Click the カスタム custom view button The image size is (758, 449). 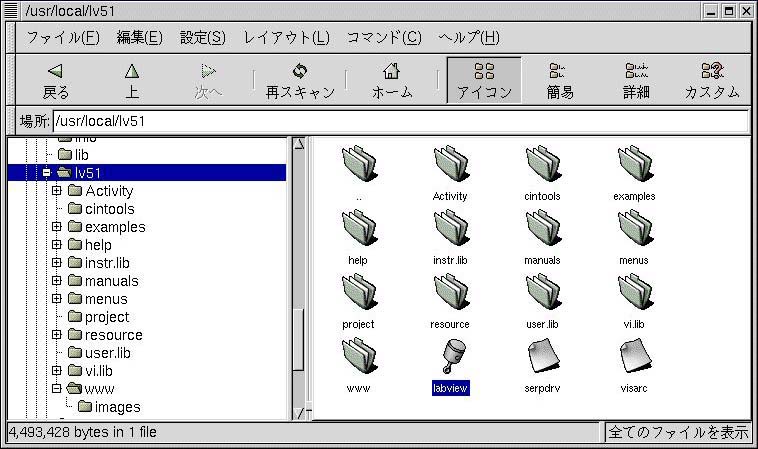click(712, 80)
